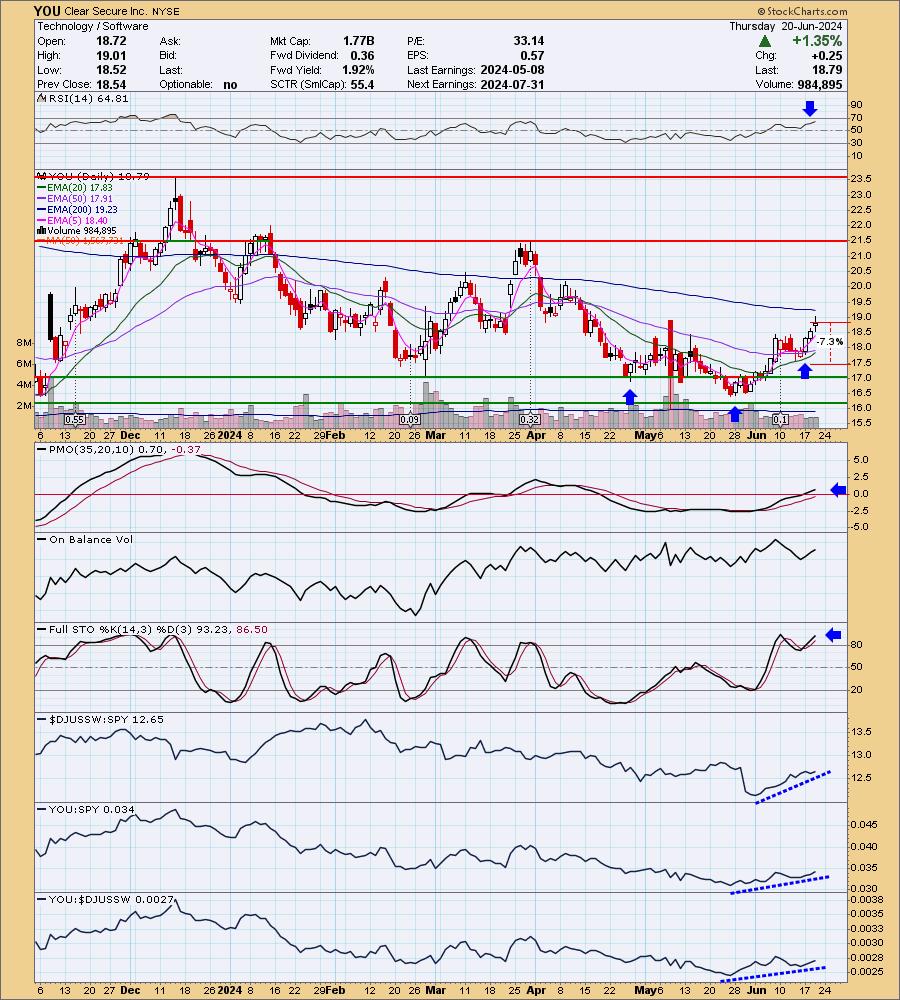The height and width of the screenshot is (1000, 900).
Task: Click the P/E value 33.14
Action: 529,41
